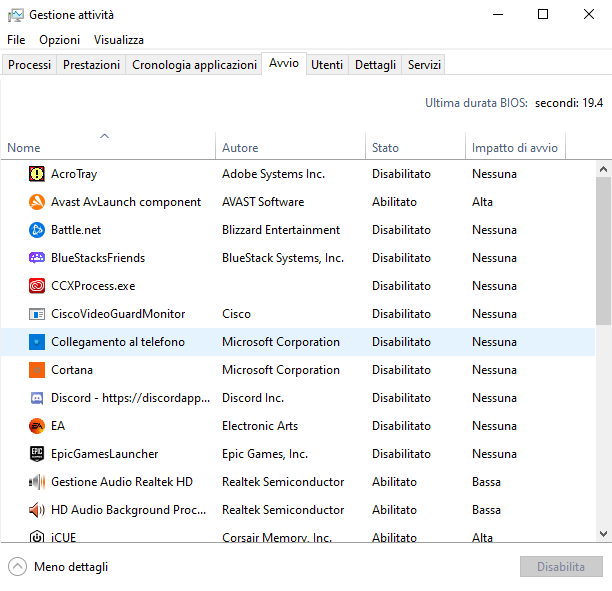The image size is (612, 591).
Task: Click the orange Cortana icon
Action: [37, 370]
